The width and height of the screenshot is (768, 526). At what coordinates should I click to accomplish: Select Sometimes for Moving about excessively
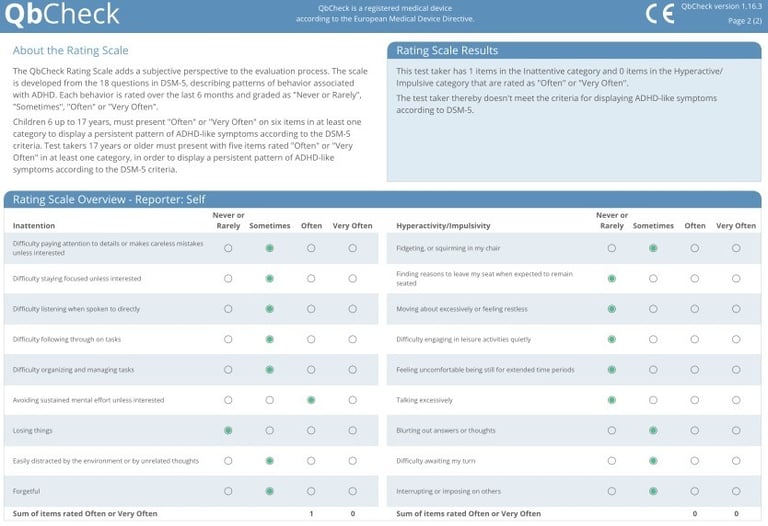[x=653, y=309]
